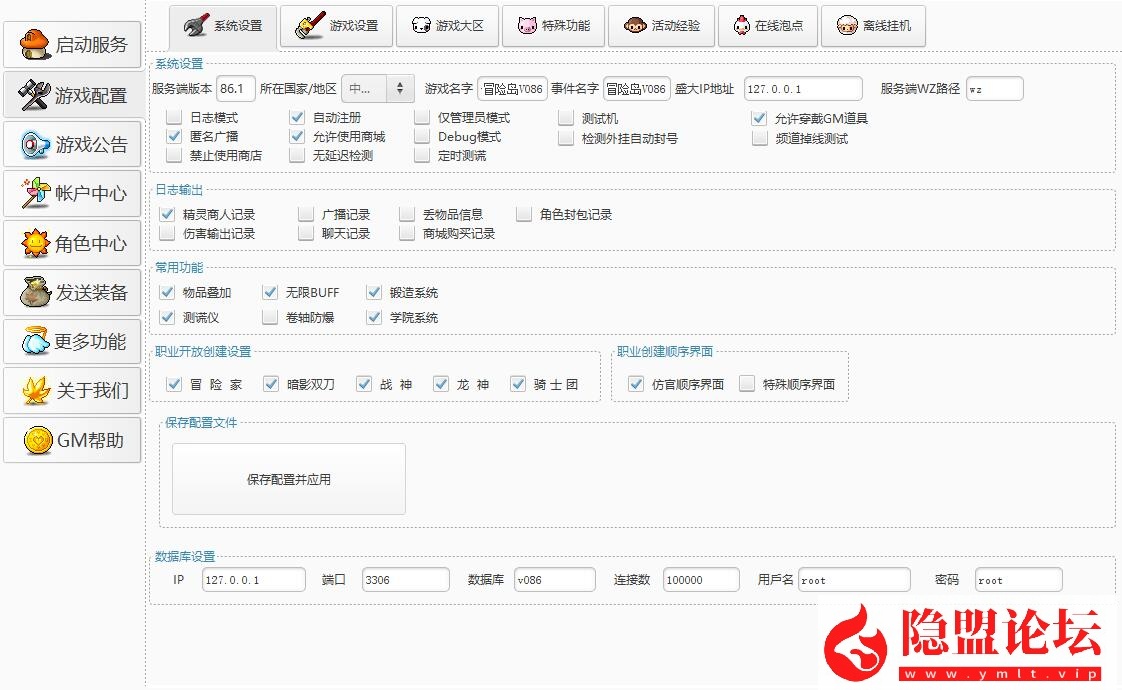Disable the 暗影双刀 job creation checkbox

coord(271,384)
